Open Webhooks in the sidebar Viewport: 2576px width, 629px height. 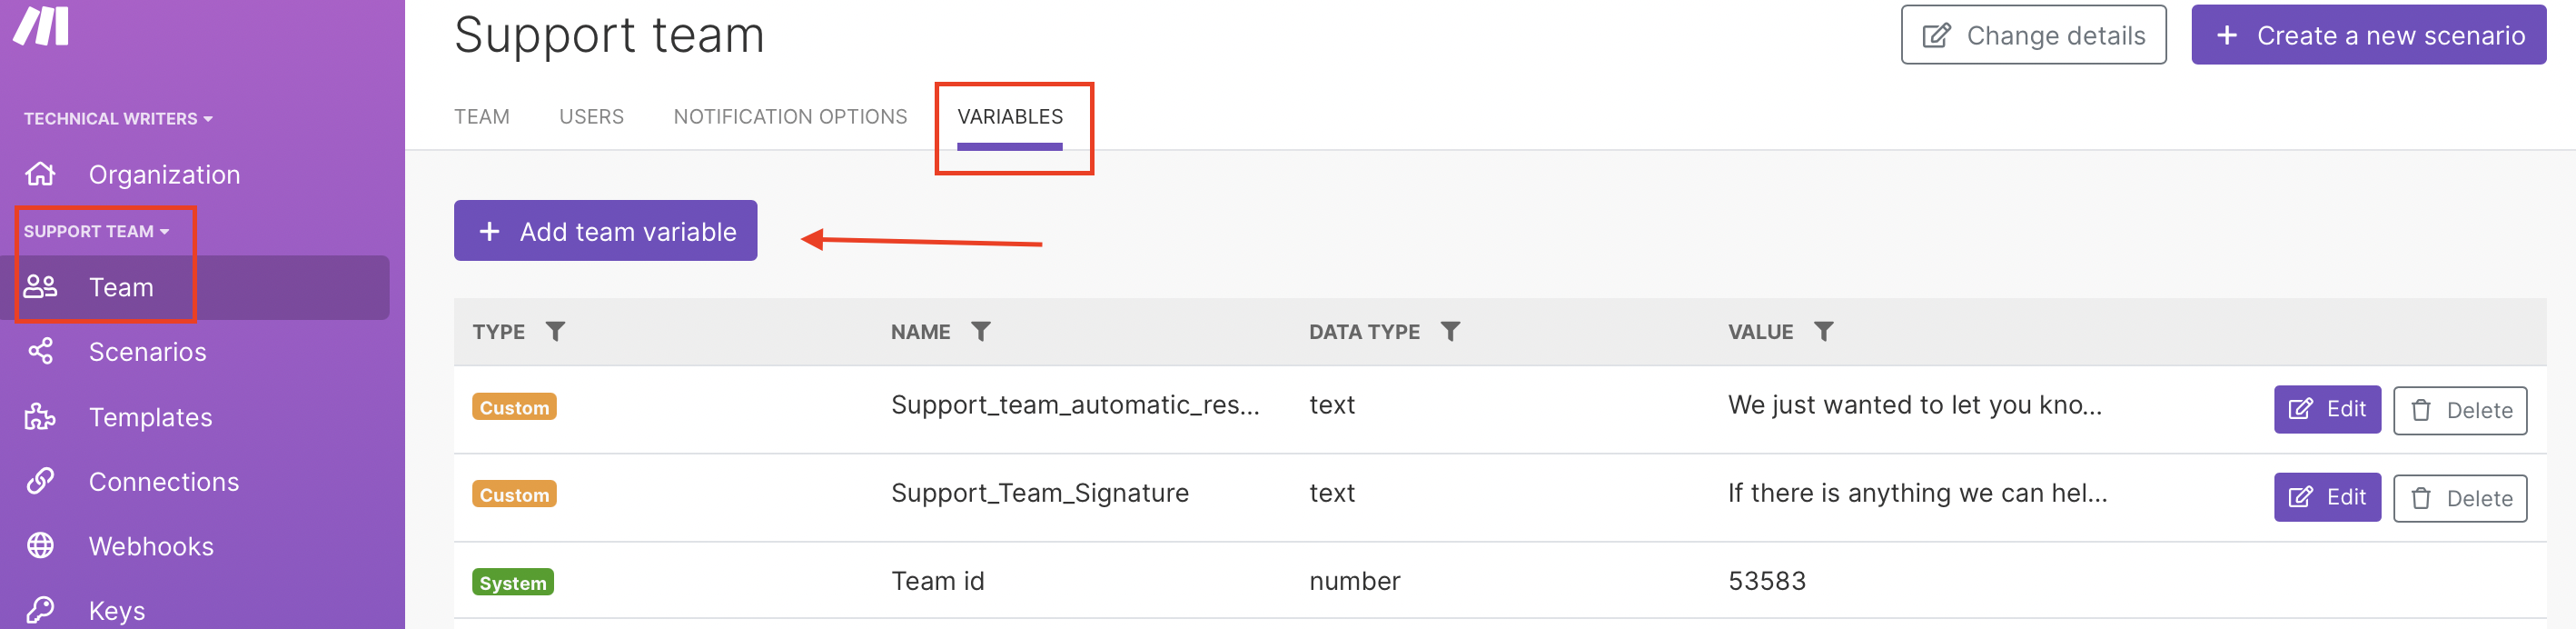coord(151,546)
